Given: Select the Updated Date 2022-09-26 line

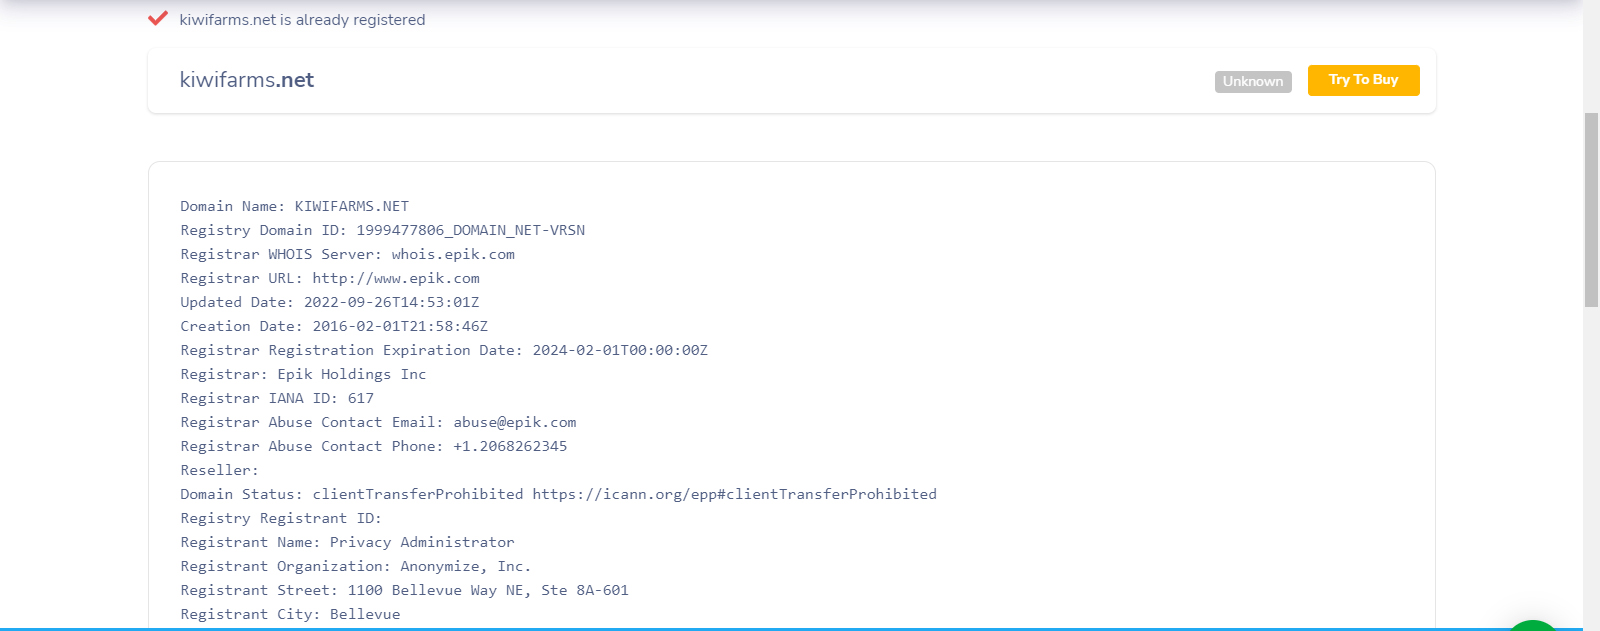Looking at the screenshot, I should pyautogui.click(x=330, y=302).
